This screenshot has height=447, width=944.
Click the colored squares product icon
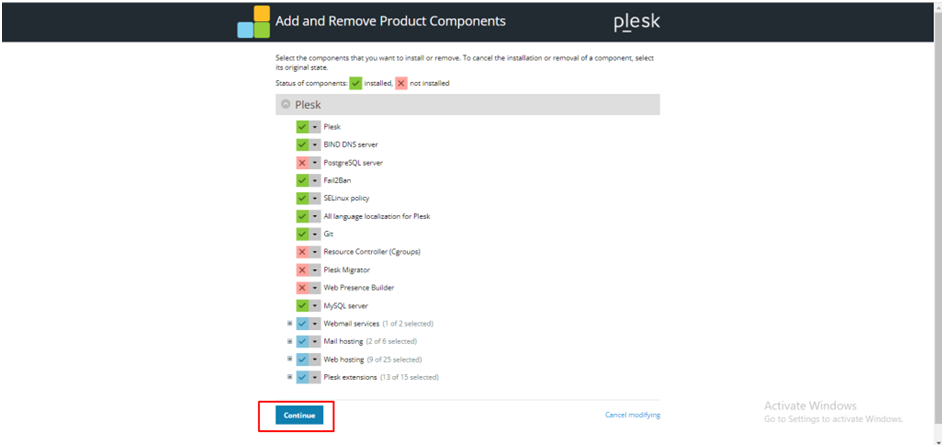click(253, 21)
